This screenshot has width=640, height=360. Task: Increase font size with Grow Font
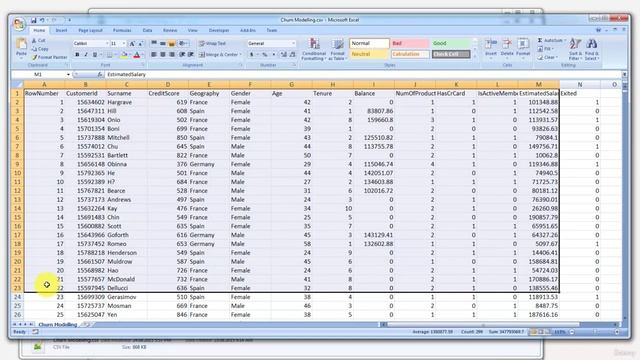point(132,44)
